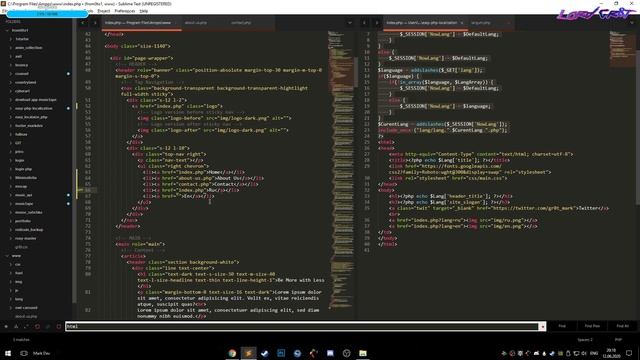Expand the owl-carousel folder under www
The image size is (640, 360).
(11, 308)
